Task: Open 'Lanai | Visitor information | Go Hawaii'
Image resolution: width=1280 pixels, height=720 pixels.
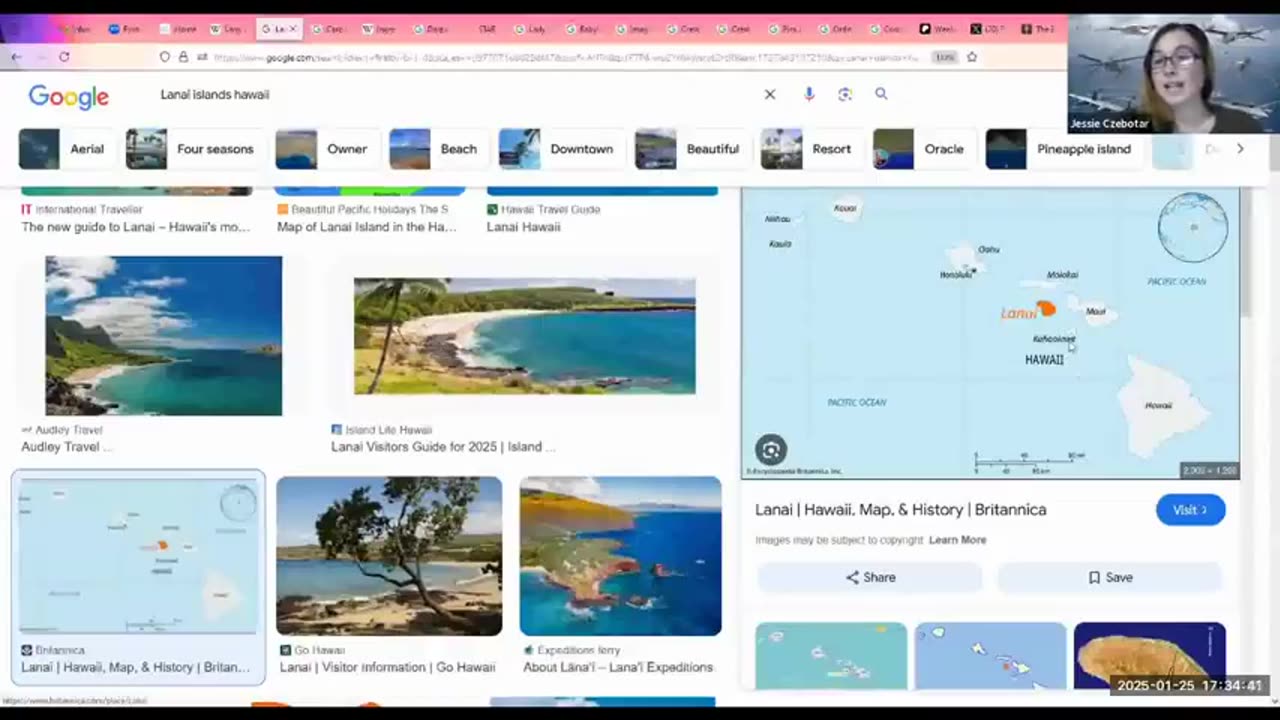Action: tap(387, 667)
